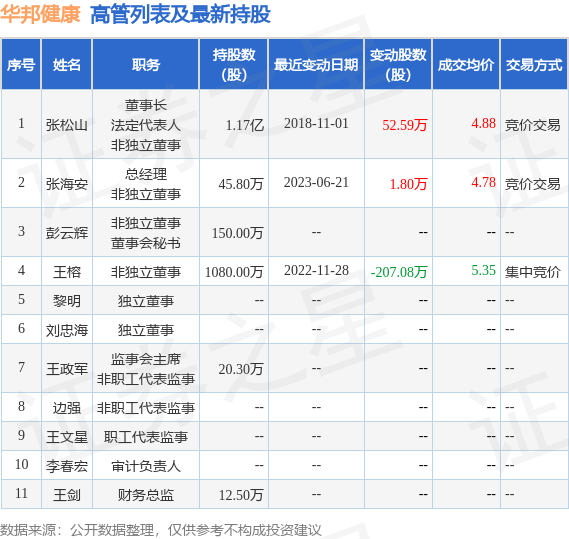Click sequence number 10
The width and height of the screenshot is (569, 539).
[x=21, y=464]
